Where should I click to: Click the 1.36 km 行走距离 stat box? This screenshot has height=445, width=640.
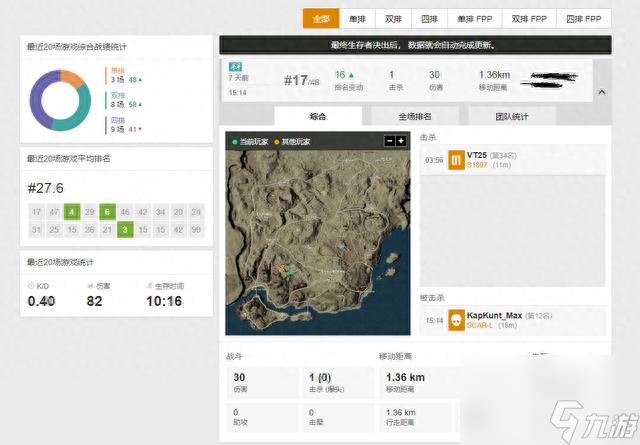(x=416, y=417)
